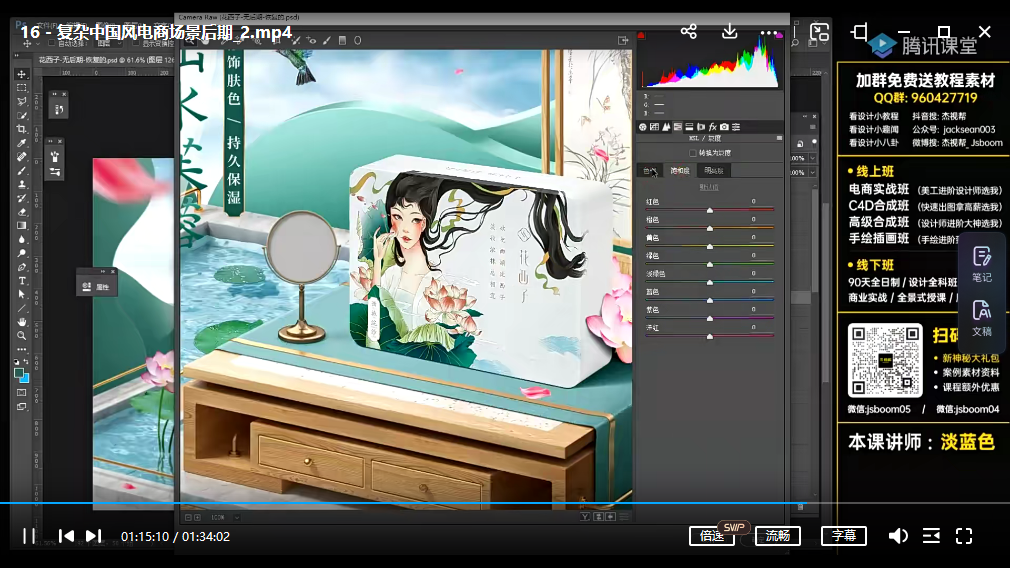Select the Zoom tool in left toolbar
The width and height of the screenshot is (1010, 568).
[x=22, y=336]
